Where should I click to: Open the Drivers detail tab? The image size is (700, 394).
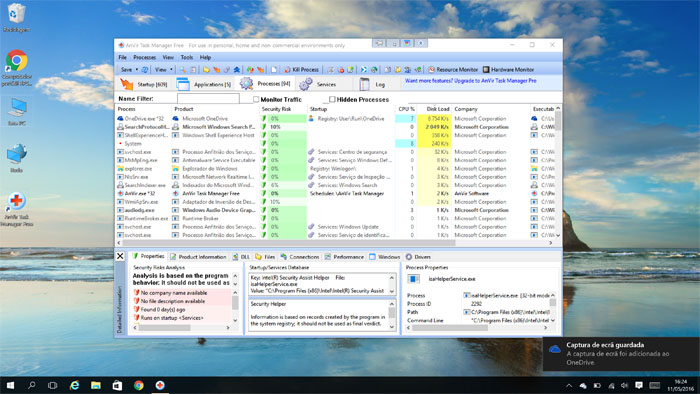click(x=418, y=257)
